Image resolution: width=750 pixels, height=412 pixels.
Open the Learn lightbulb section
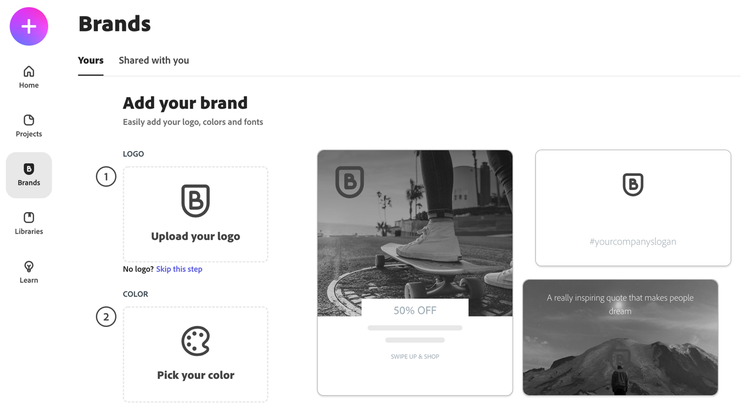29,271
